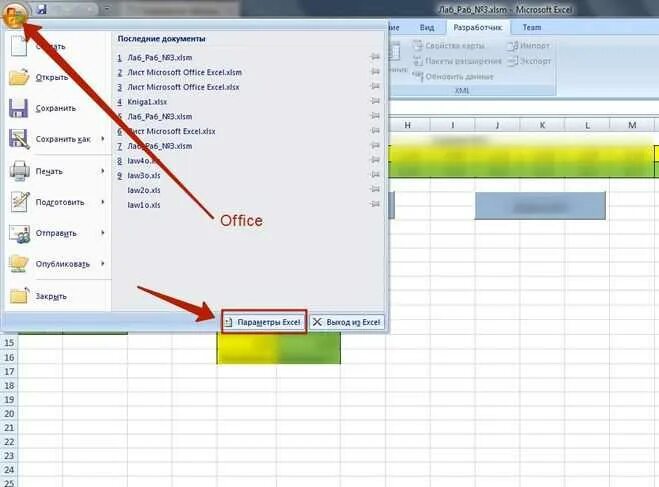Image resolution: width=659 pixels, height=487 pixels.
Task: Pin Лист Microsoft Excel.xlsx to list
Action: 375,130
